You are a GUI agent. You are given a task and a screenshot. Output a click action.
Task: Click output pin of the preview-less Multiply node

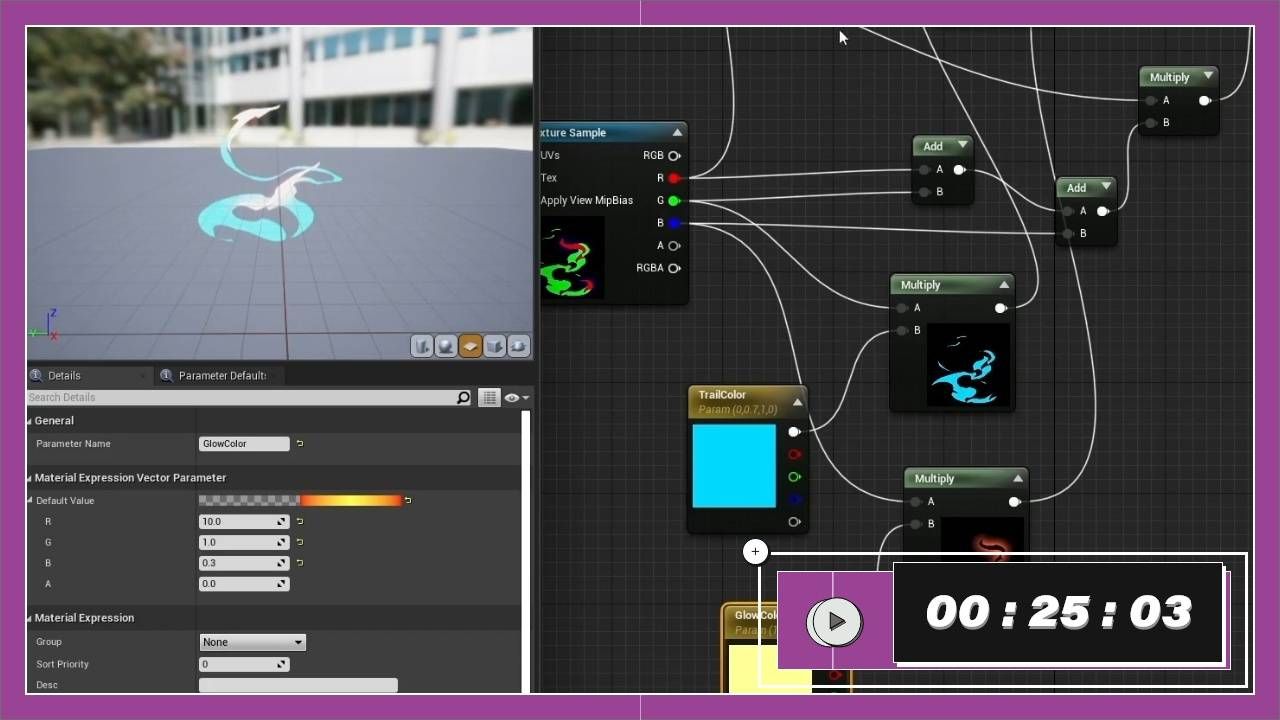click(x=1205, y=100)
